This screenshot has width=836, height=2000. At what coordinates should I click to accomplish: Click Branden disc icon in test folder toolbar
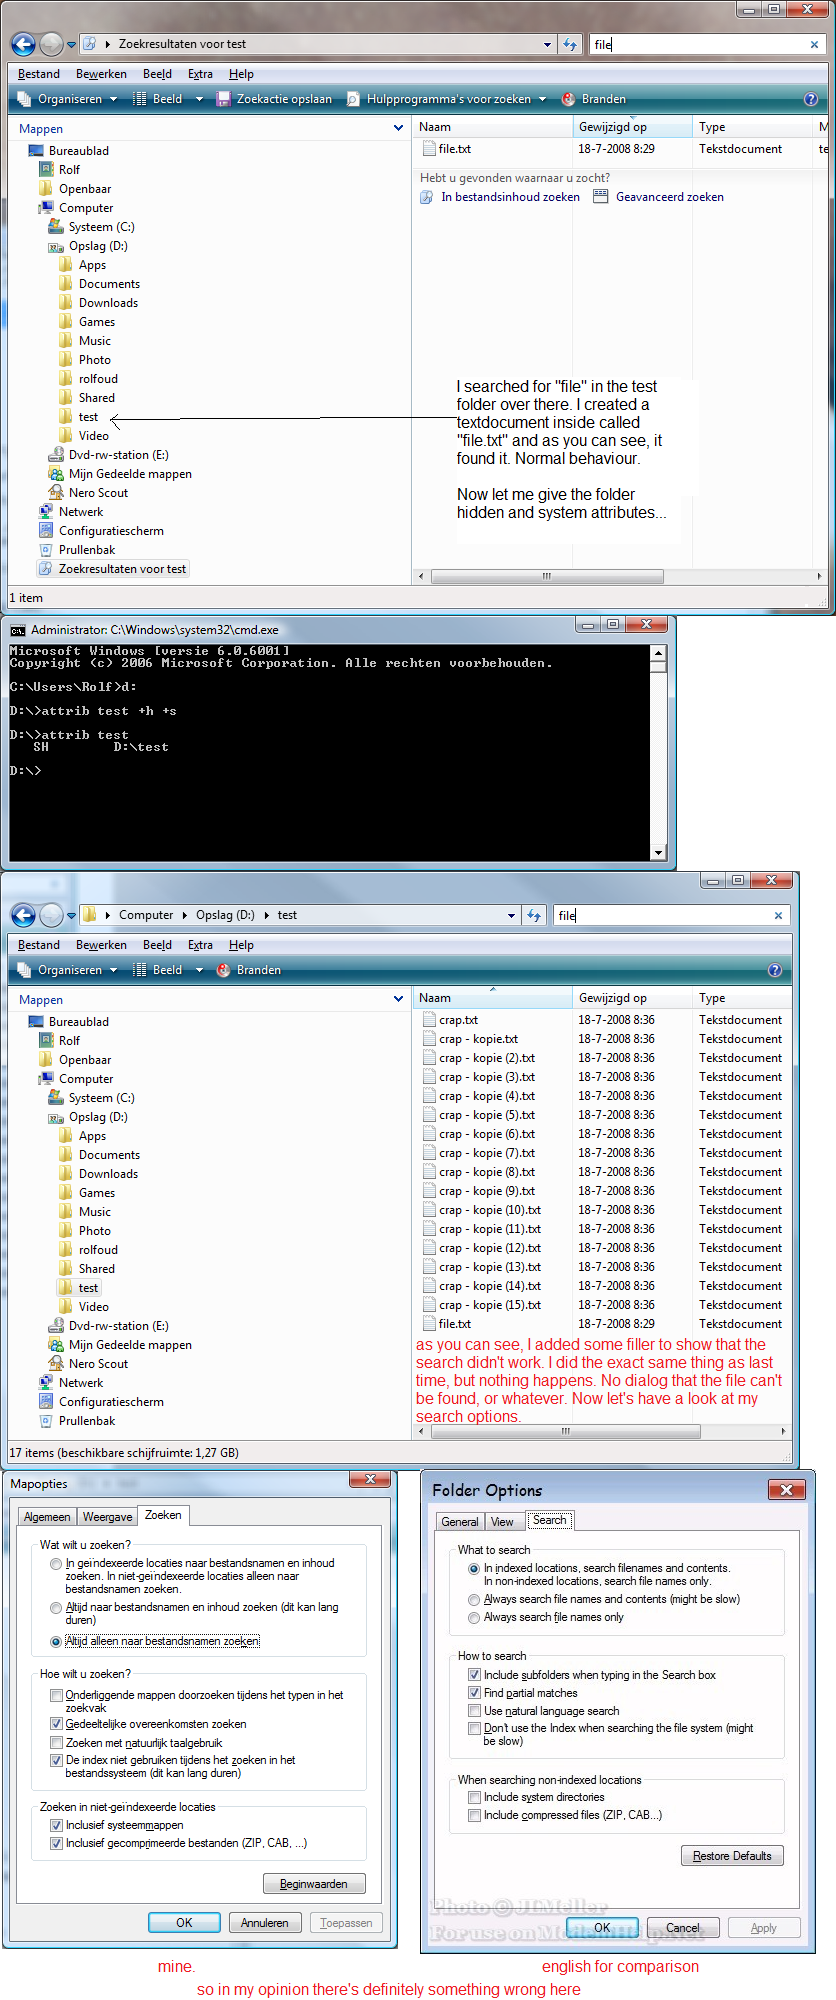click(223, 970)
